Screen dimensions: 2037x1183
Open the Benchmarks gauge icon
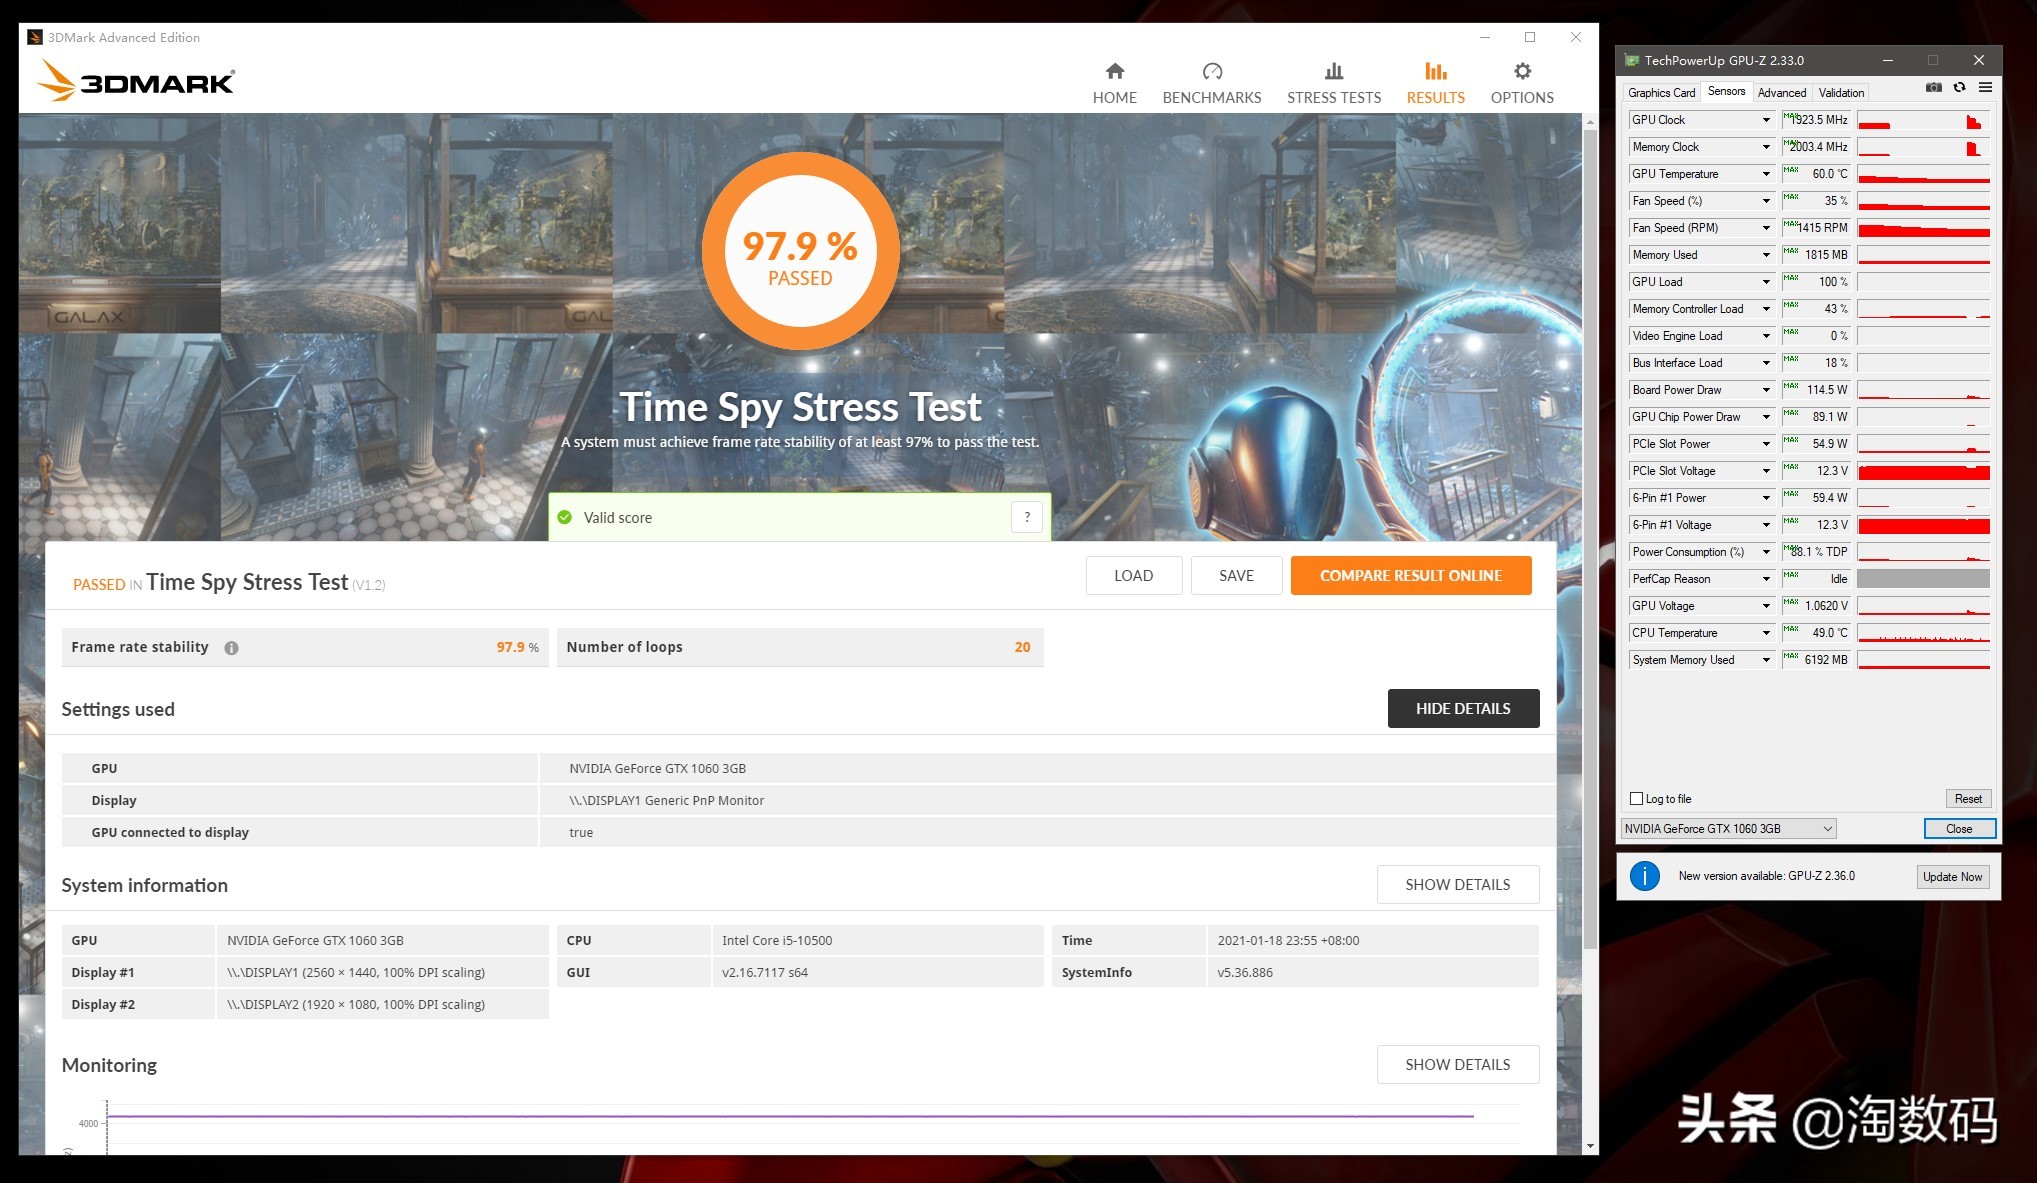point(1212,80)
